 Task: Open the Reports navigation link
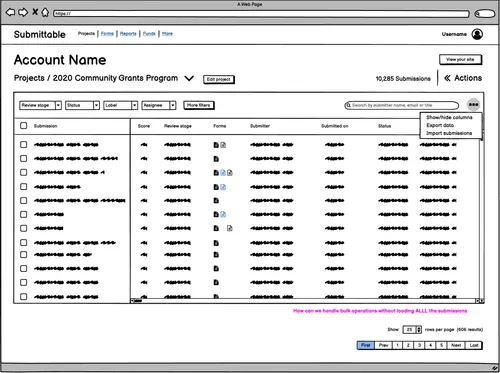128,34
